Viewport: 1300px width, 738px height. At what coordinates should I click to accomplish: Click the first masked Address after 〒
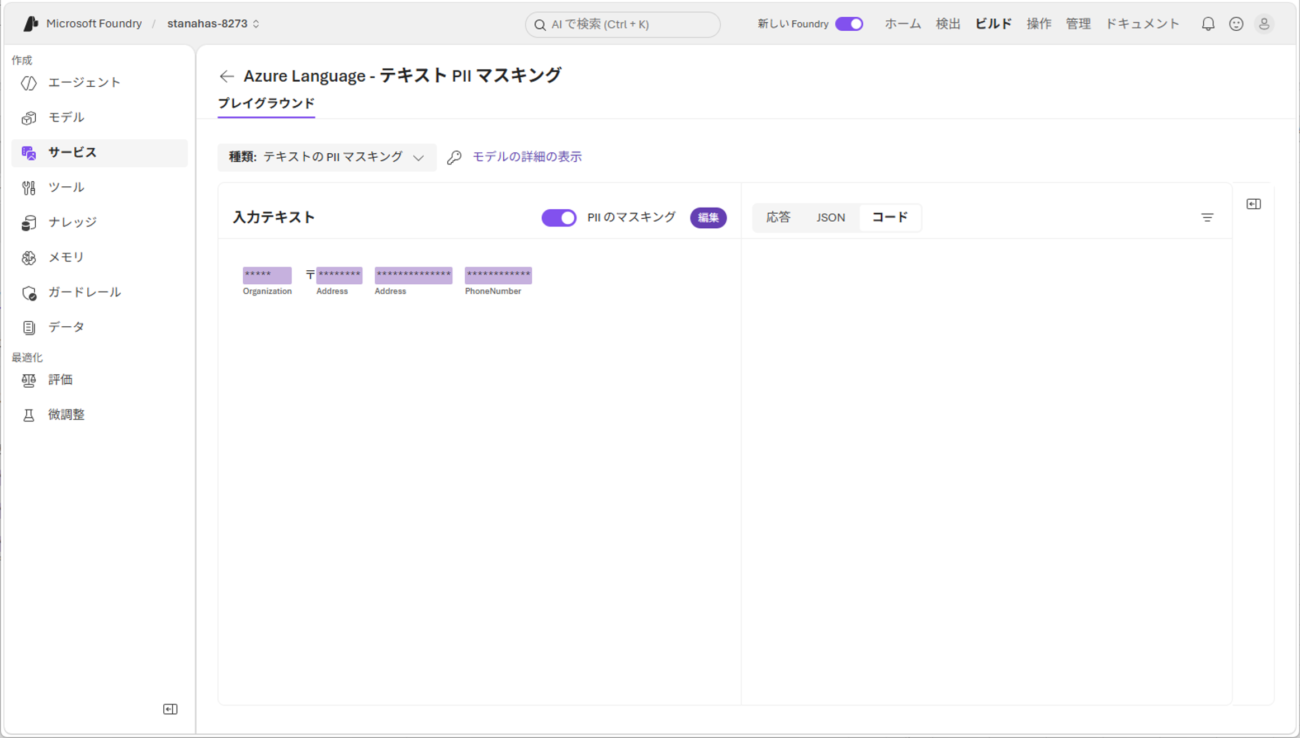pyautogui.click(x=339, y=275)
